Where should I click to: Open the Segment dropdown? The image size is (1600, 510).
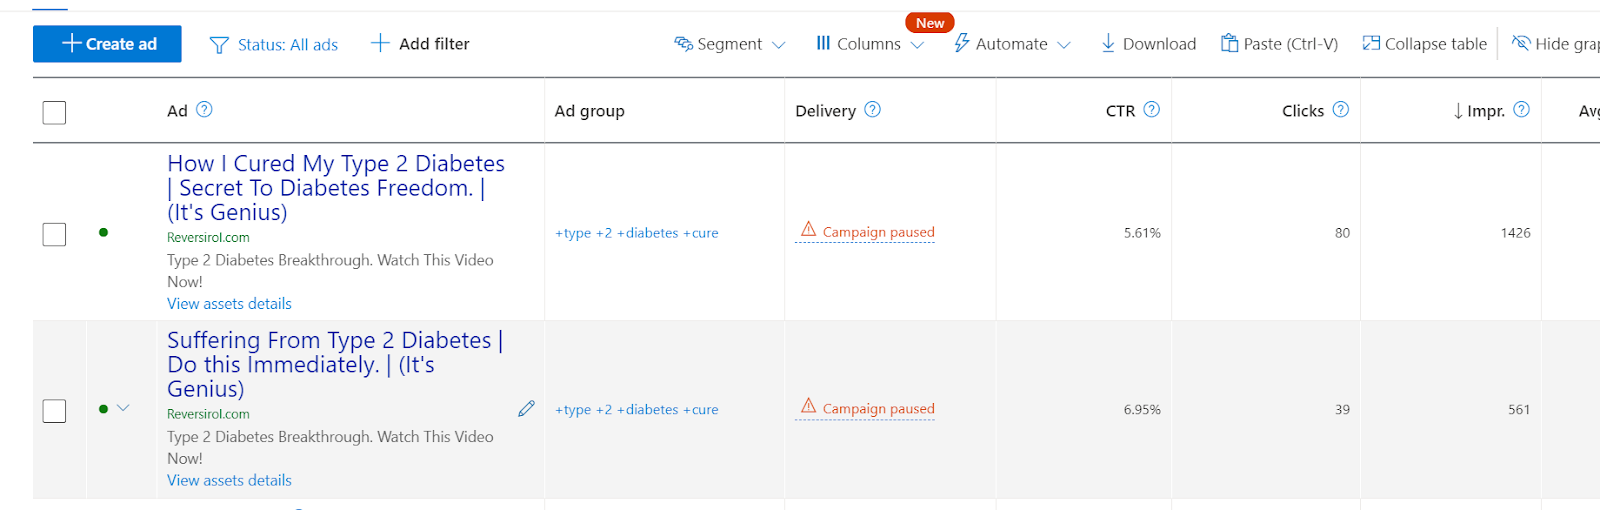pos(730,44)
